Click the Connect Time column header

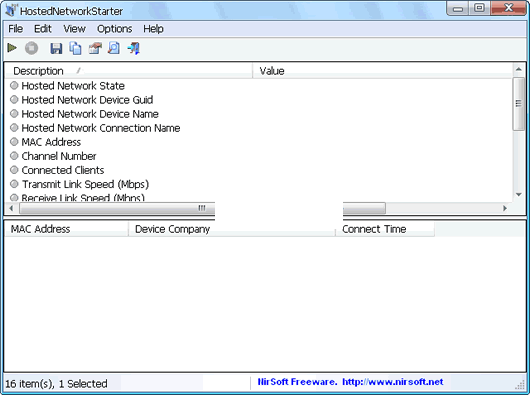pyautogui.click(x=385, y=229)
